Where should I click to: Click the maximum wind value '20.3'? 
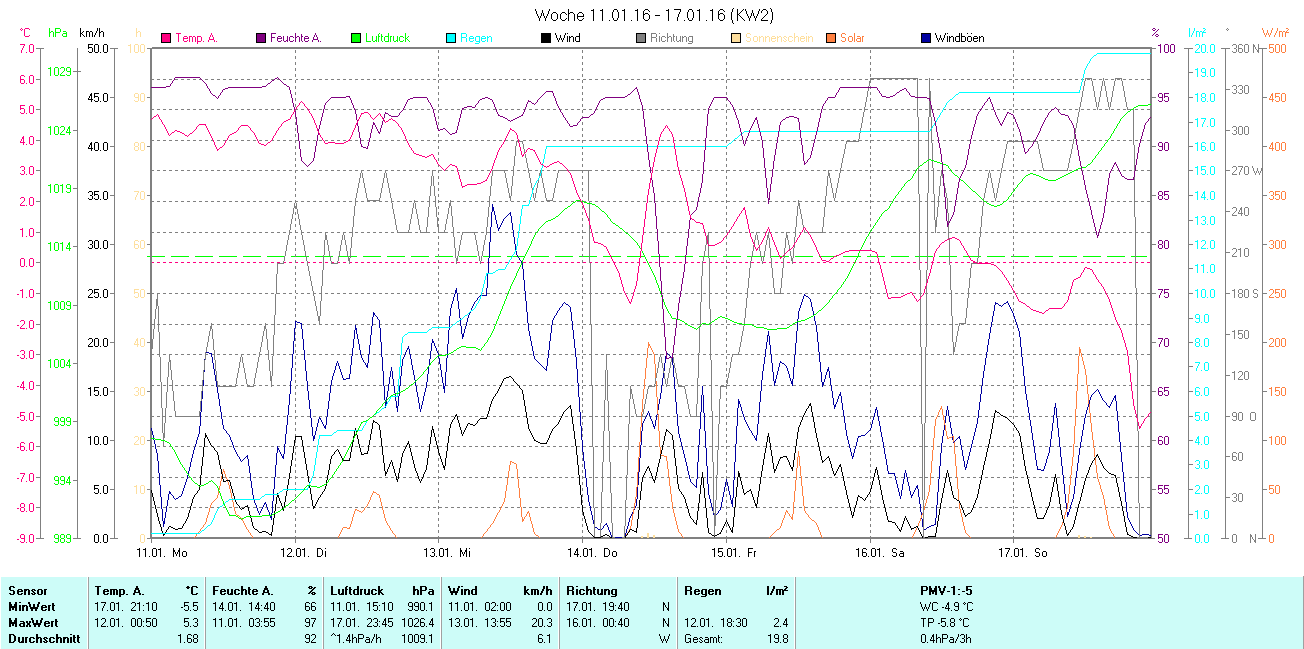point(541,623)
